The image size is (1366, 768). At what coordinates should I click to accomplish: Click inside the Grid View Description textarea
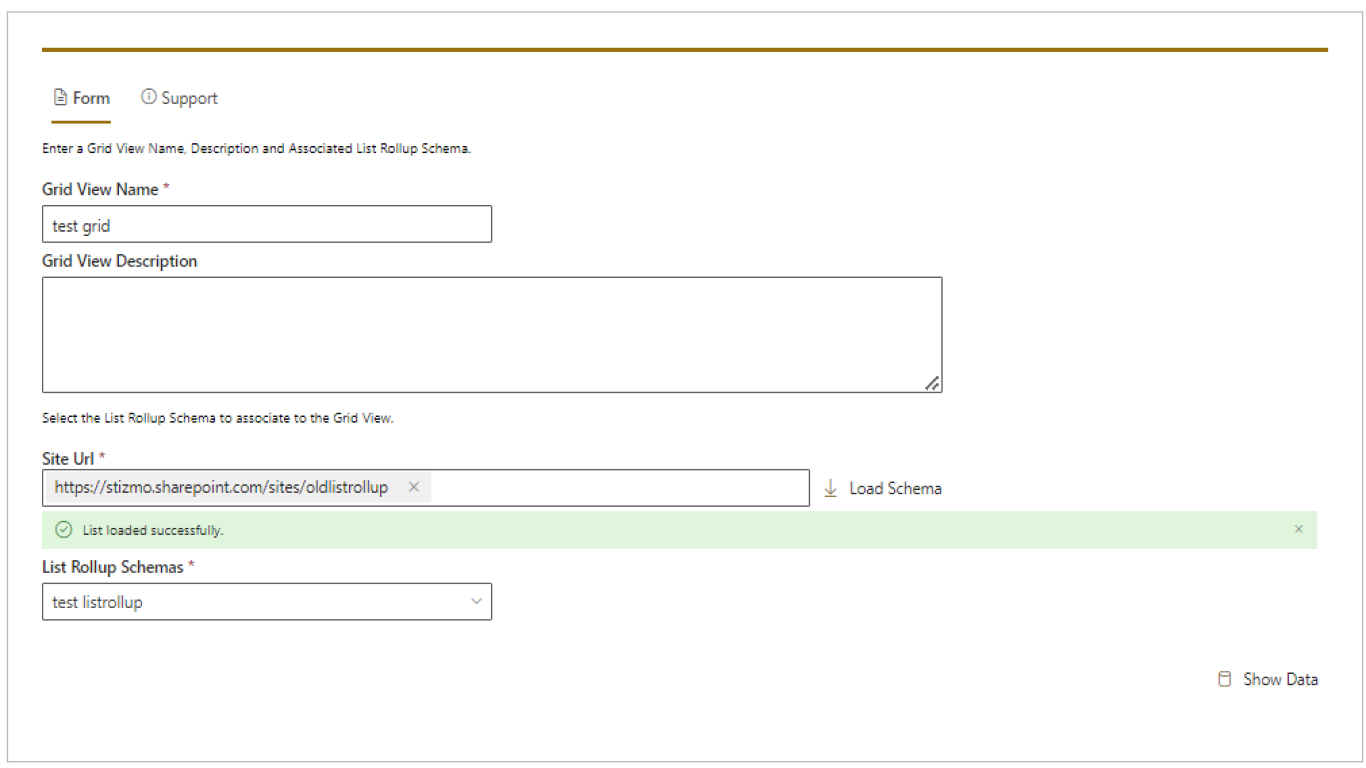(491, 334)
